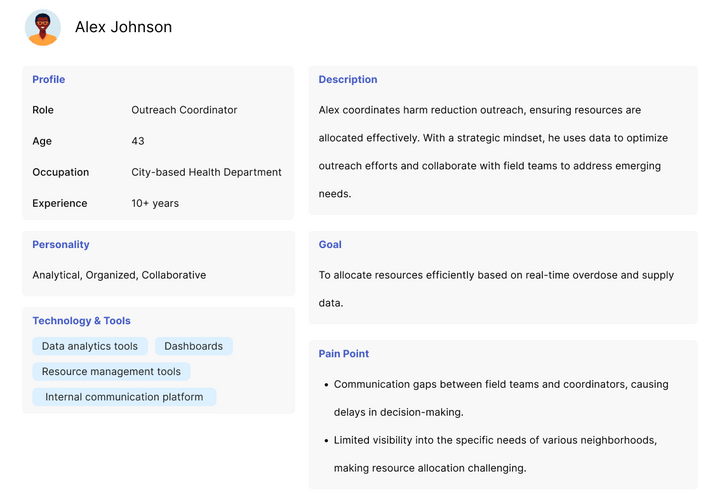The image size is (720, 498).
Task: Click the line 'To allocate resources efficiently'
Action: [496, 275]
